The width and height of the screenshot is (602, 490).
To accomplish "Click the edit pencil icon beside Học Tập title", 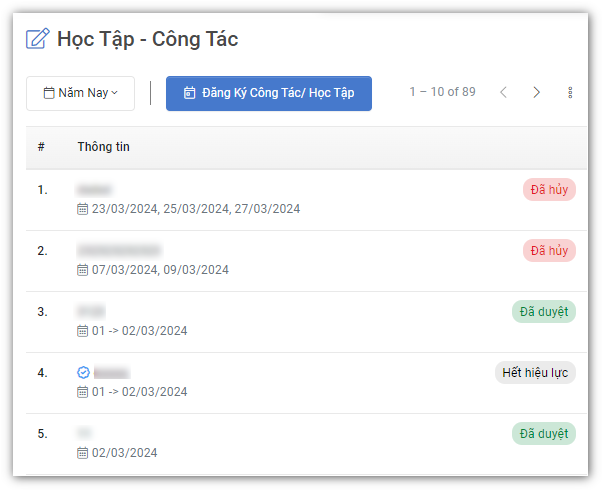I will coord(37,40).
